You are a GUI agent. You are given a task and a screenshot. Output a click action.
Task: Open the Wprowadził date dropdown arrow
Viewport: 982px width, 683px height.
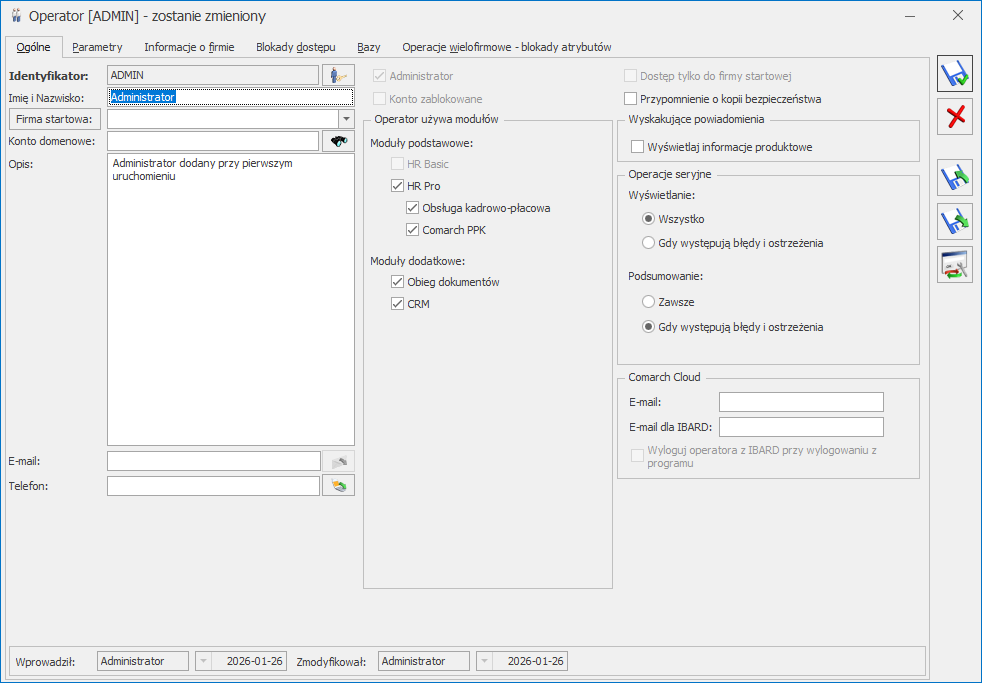click(x=203, y=661)
